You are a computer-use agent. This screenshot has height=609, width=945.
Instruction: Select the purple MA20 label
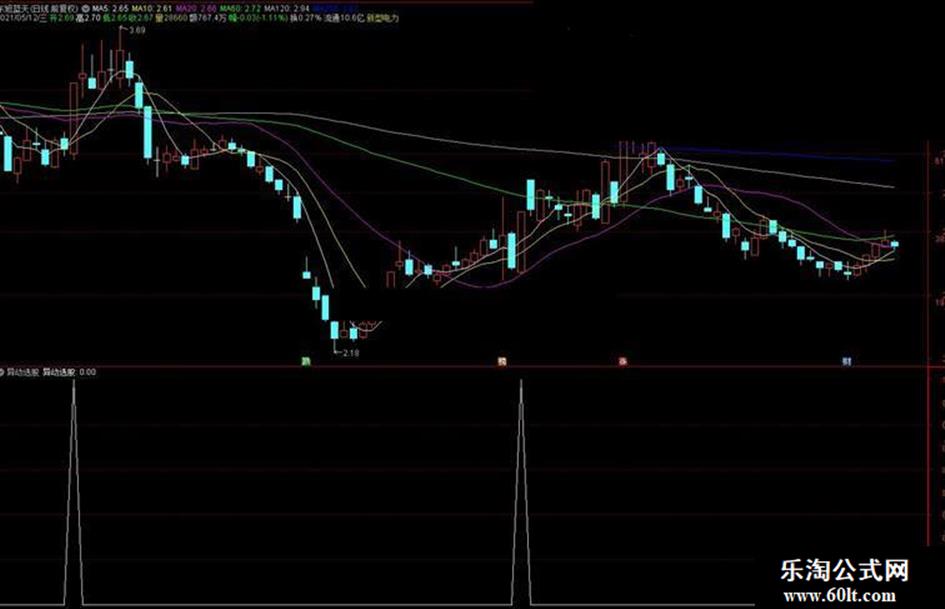pyautogui.click(x=196, y=9)
